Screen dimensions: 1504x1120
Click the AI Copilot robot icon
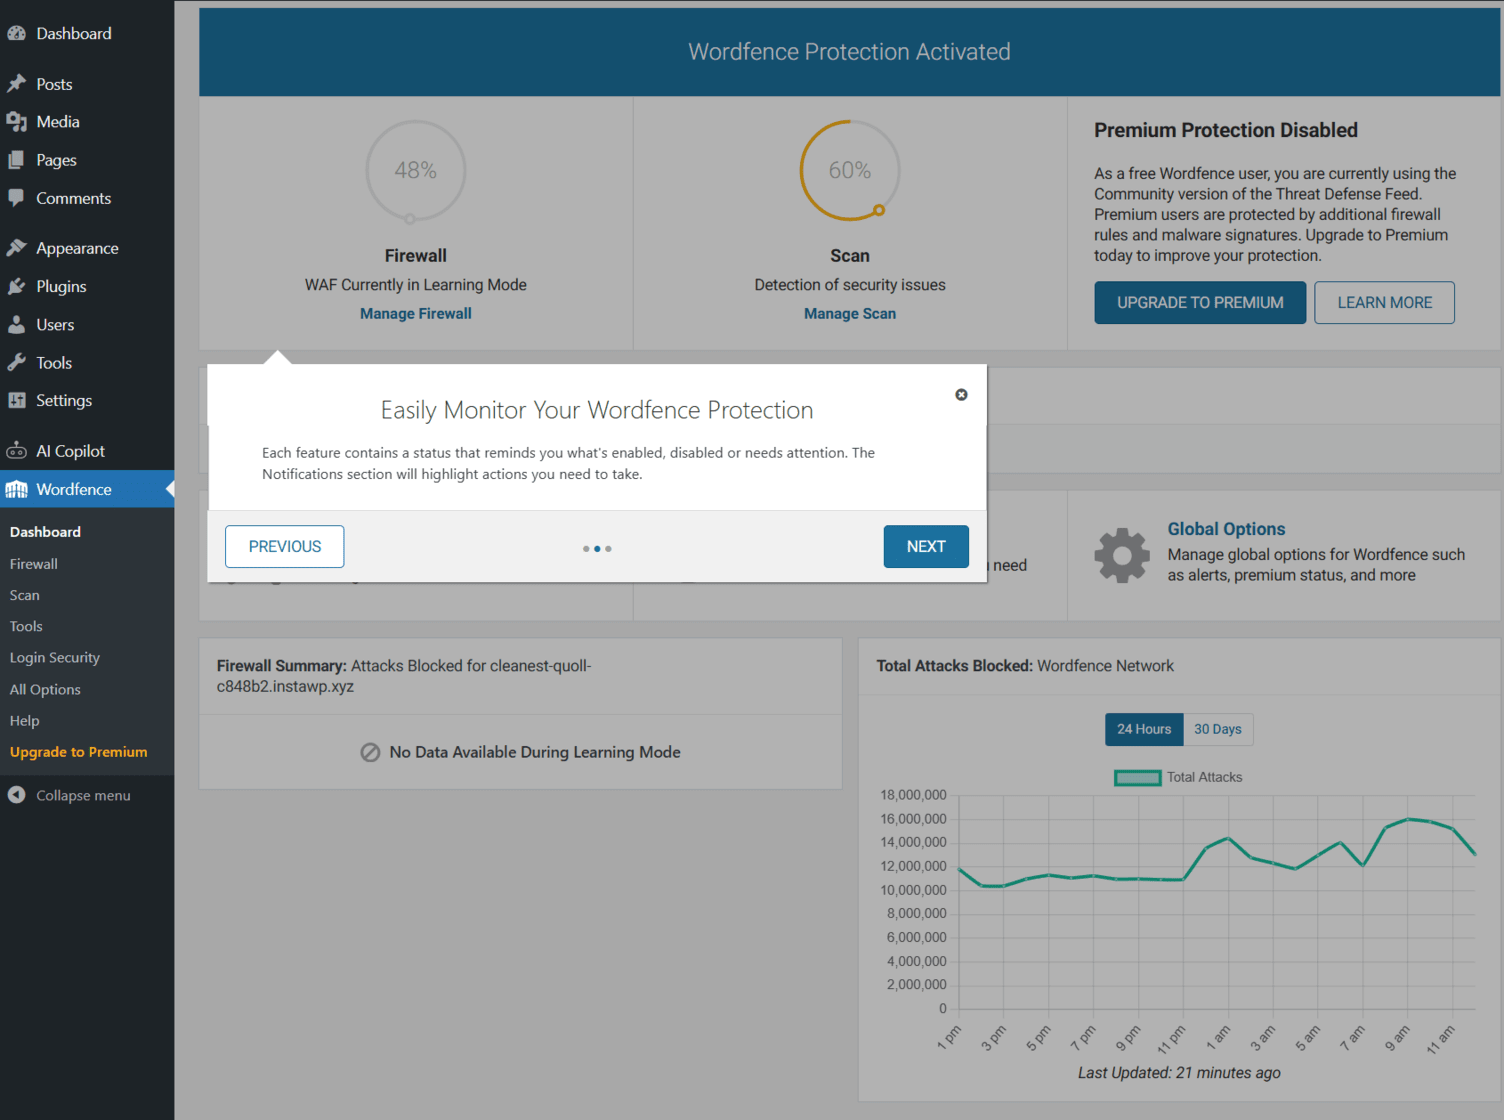click(17, 451)
